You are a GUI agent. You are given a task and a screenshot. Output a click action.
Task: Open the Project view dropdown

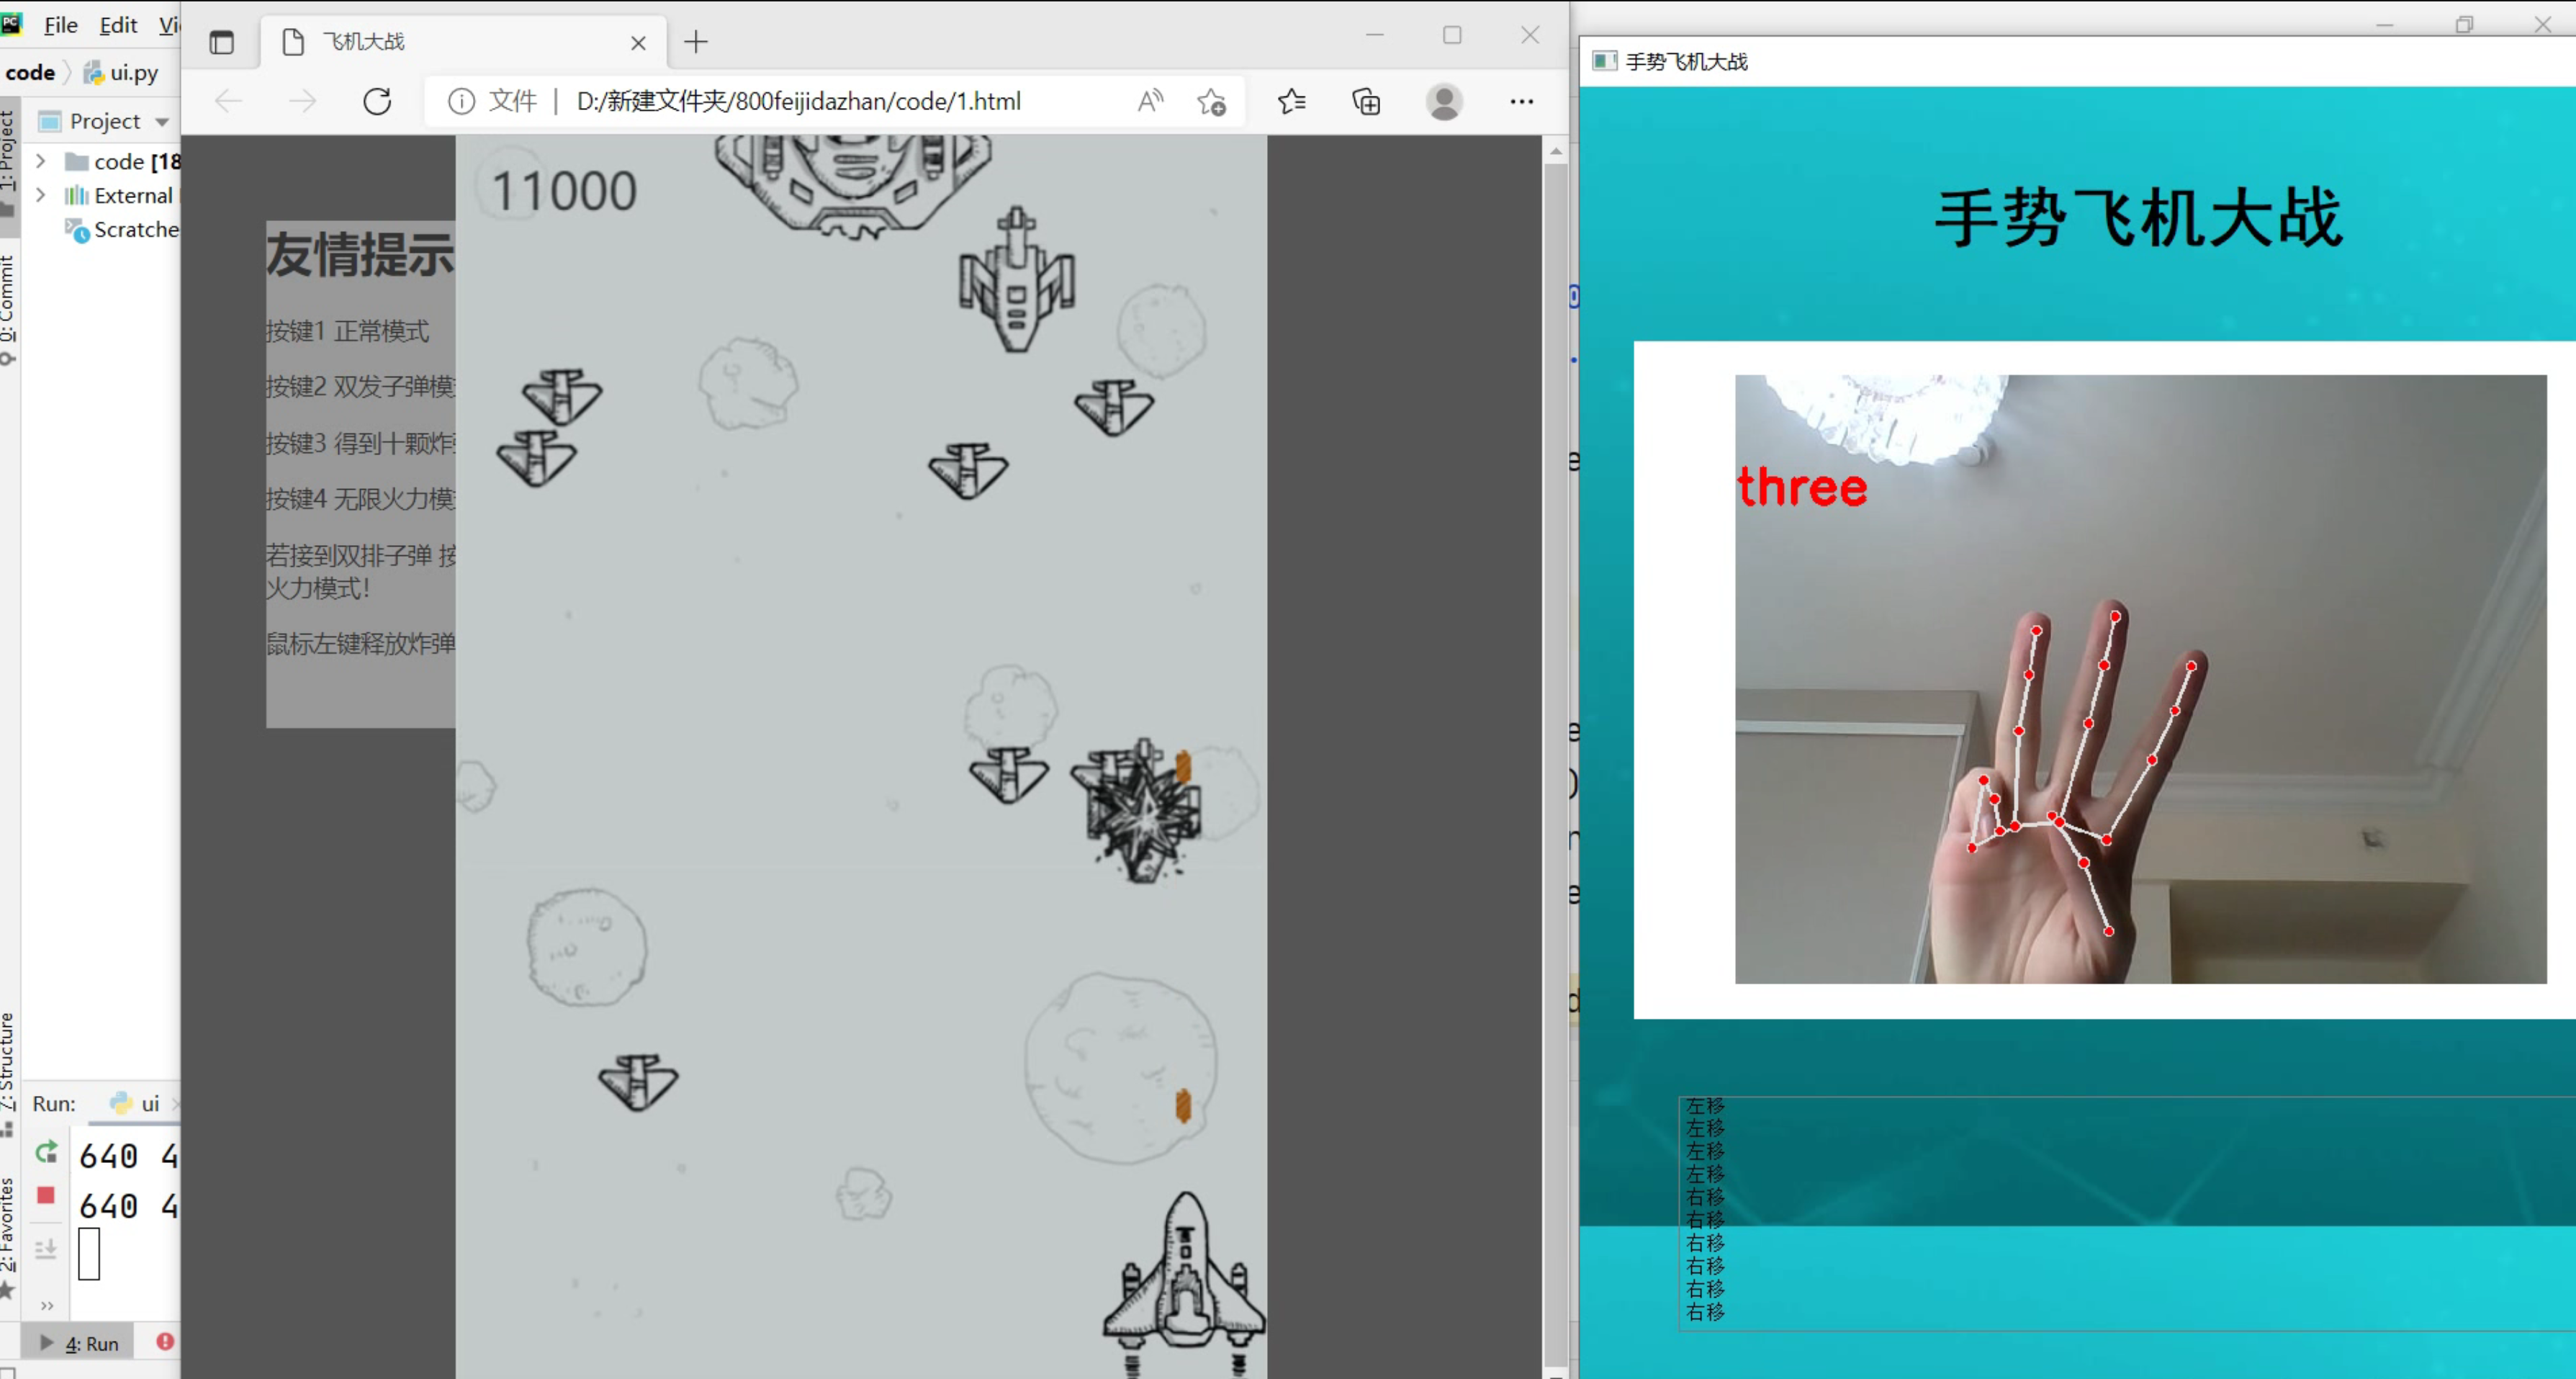pos(161,122)
